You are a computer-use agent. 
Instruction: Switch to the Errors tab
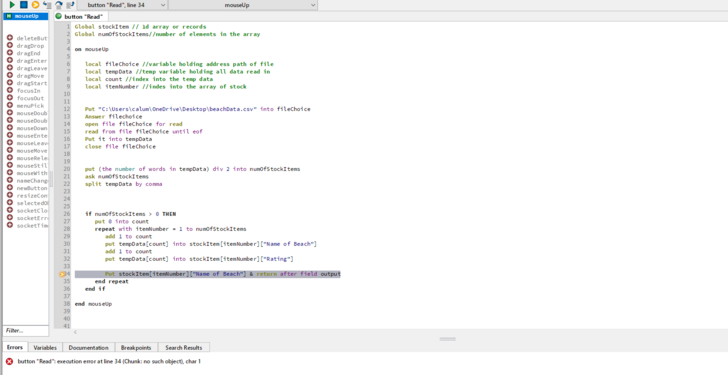point(15,347)
